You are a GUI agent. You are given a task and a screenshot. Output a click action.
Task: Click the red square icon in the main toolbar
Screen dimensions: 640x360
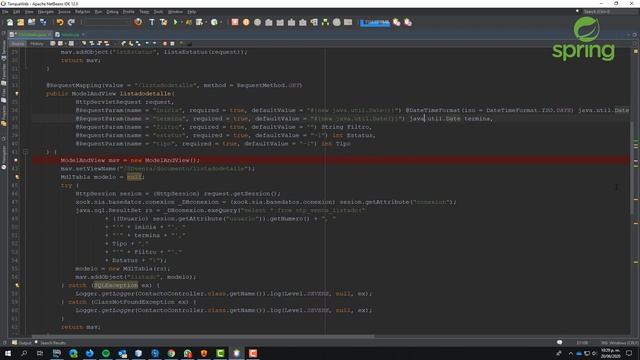pos(235,22)
